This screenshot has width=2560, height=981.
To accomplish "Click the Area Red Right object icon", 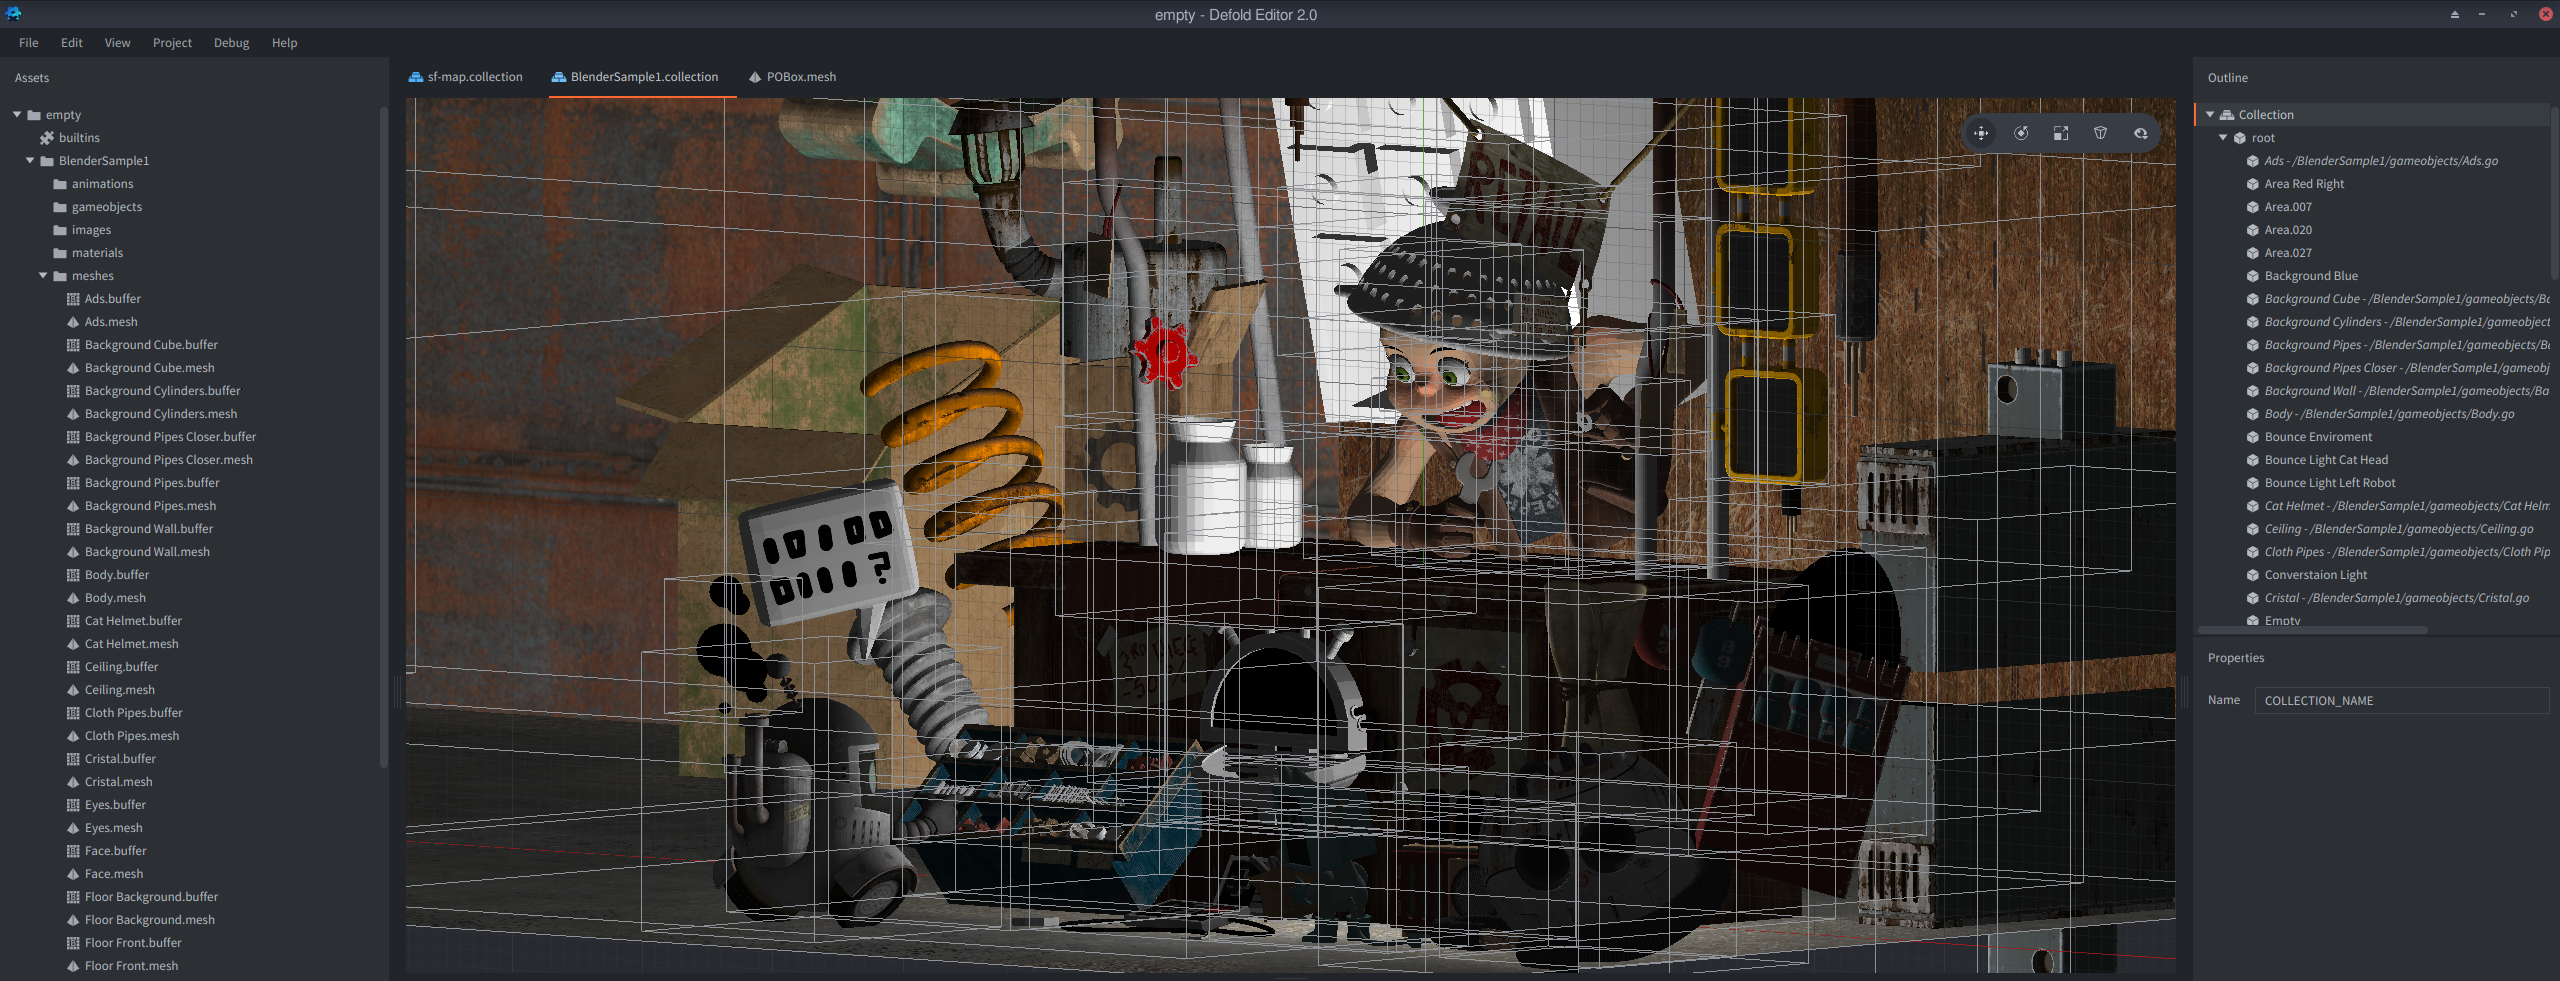I will click(x=2253, y=184).
